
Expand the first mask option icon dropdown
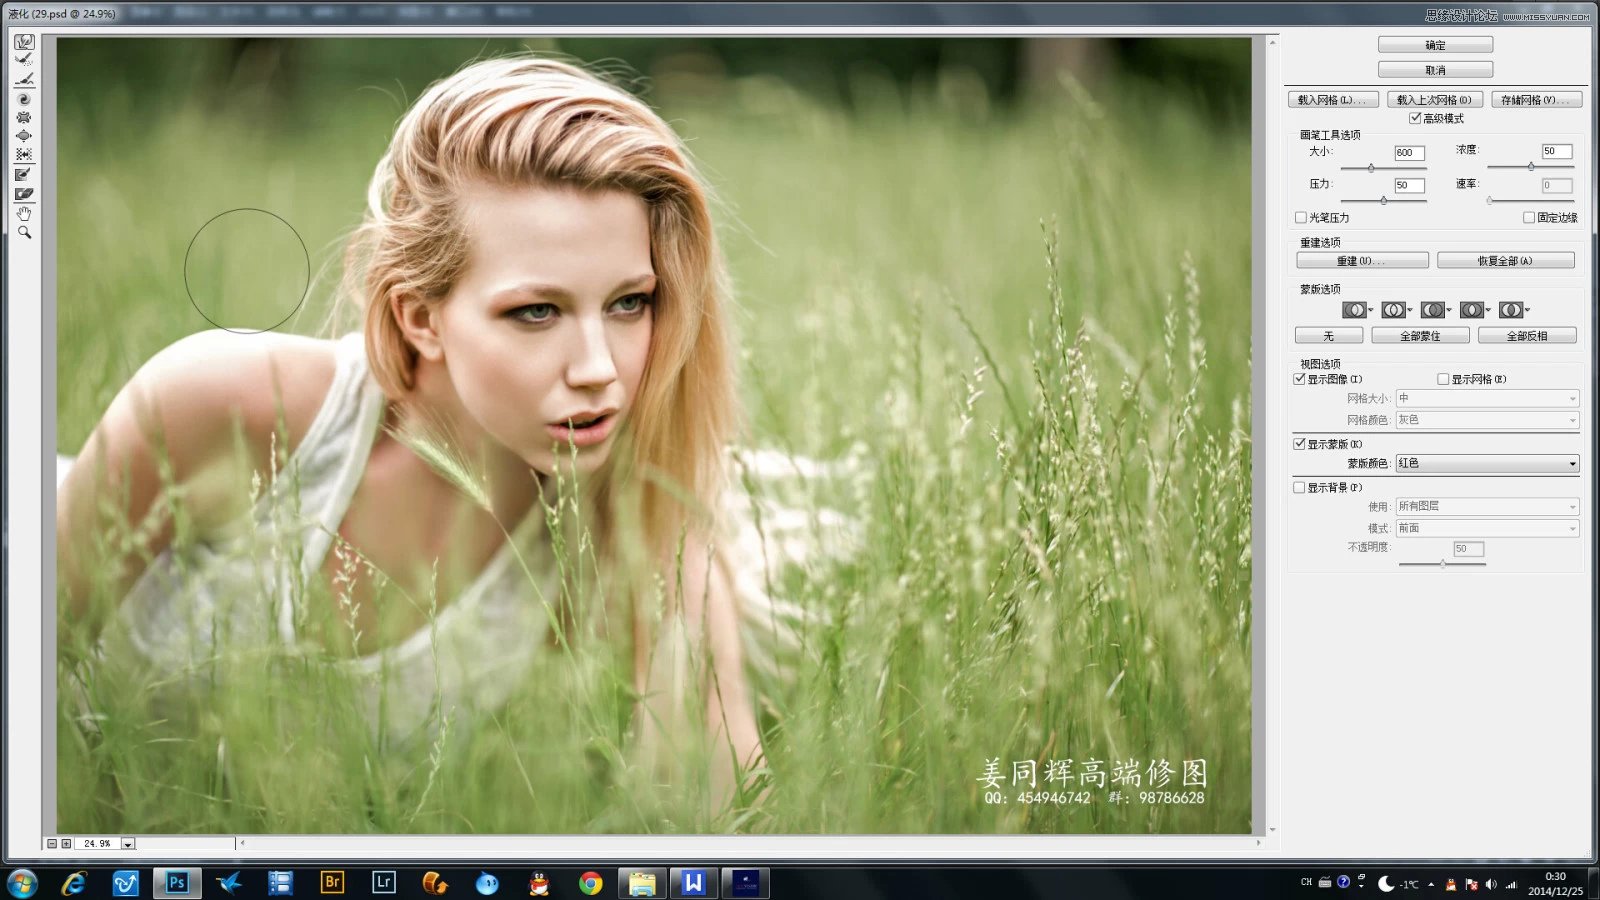1371,310
